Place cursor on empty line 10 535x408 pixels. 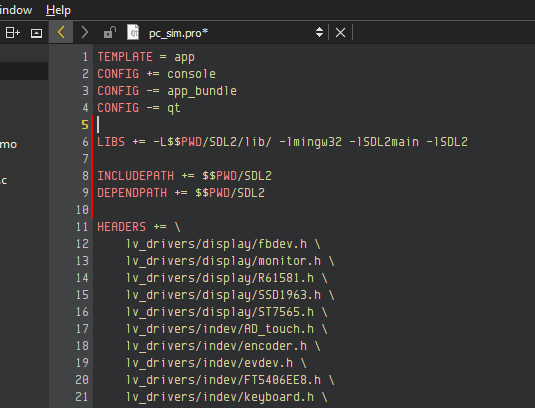(x=314, y=210)
